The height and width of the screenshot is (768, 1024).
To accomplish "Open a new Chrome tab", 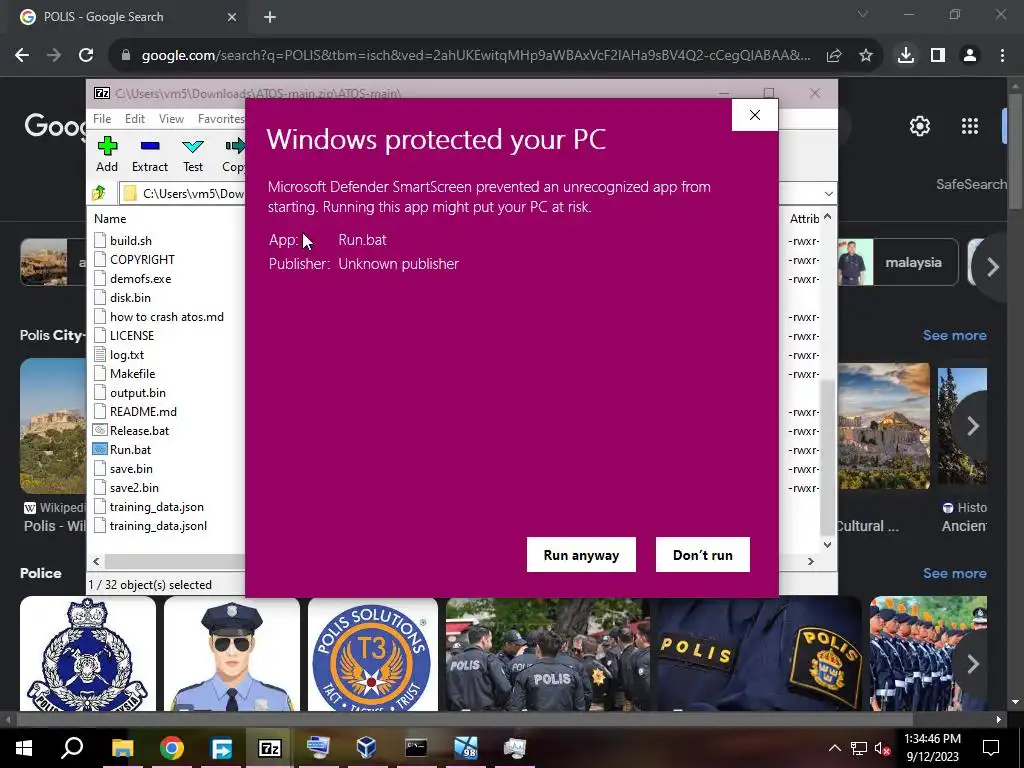I will [x=270, y=18].
